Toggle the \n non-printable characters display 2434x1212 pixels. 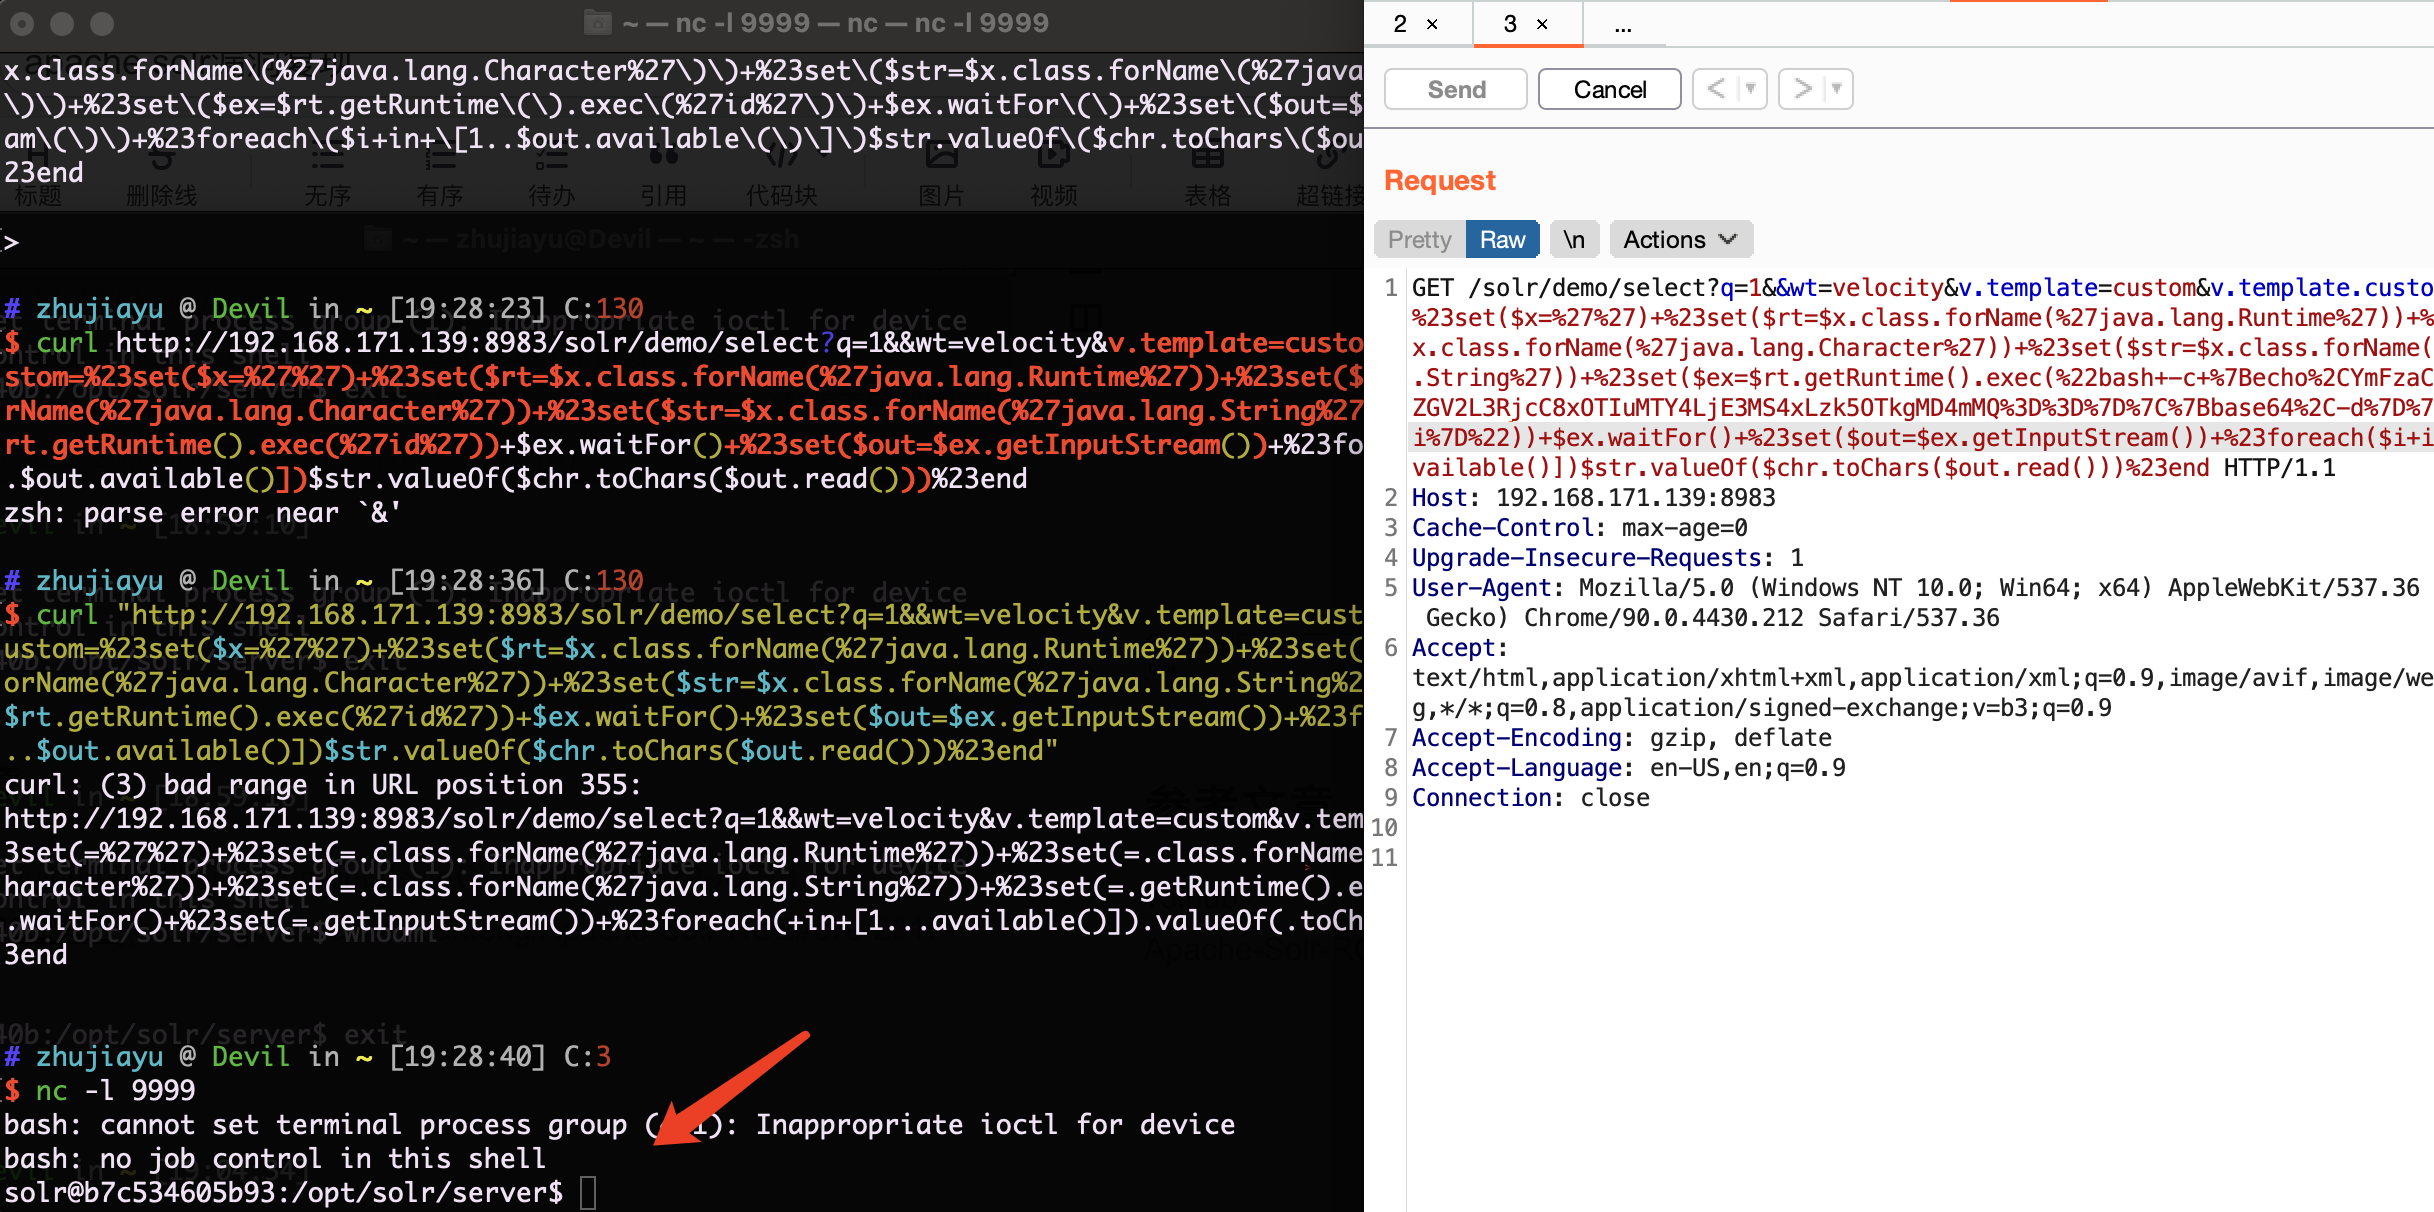[1573, 239]
